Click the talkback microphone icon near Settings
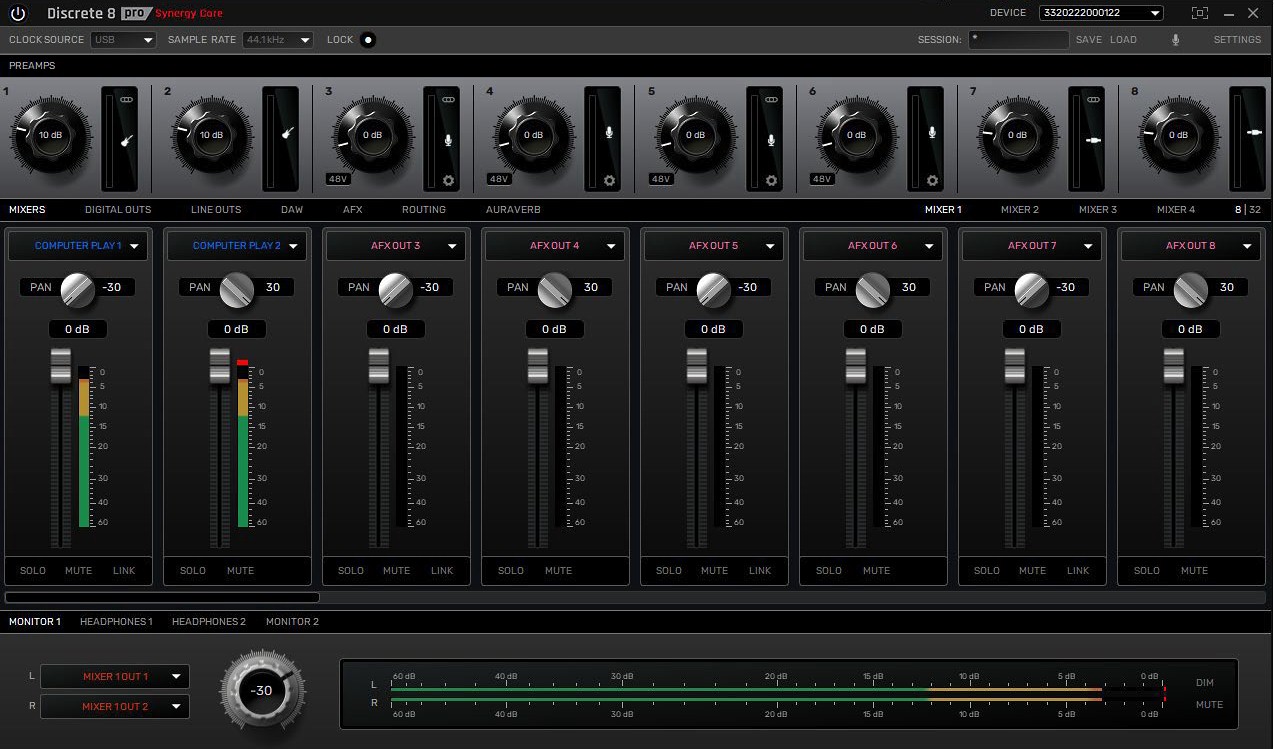Screen dimensions: 1274x749 [x=1175, y=40]
